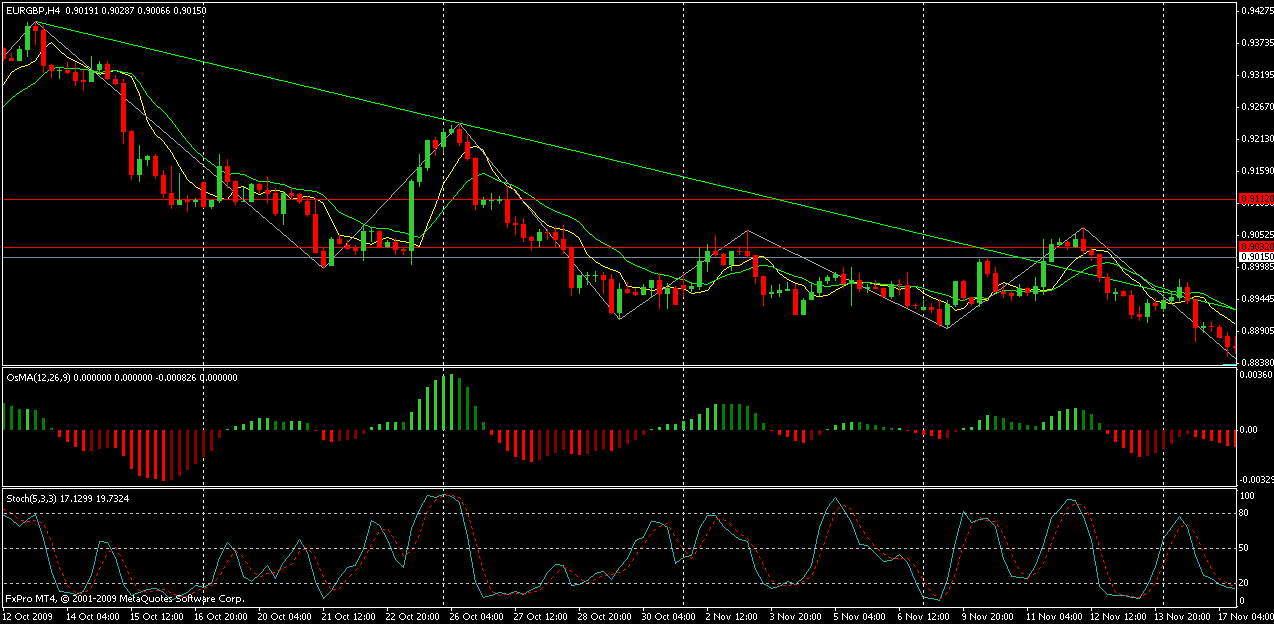Viewport: 1274px width, 624px height.
Task: Click the 0.92670 price scale value
Action: 1254,107
